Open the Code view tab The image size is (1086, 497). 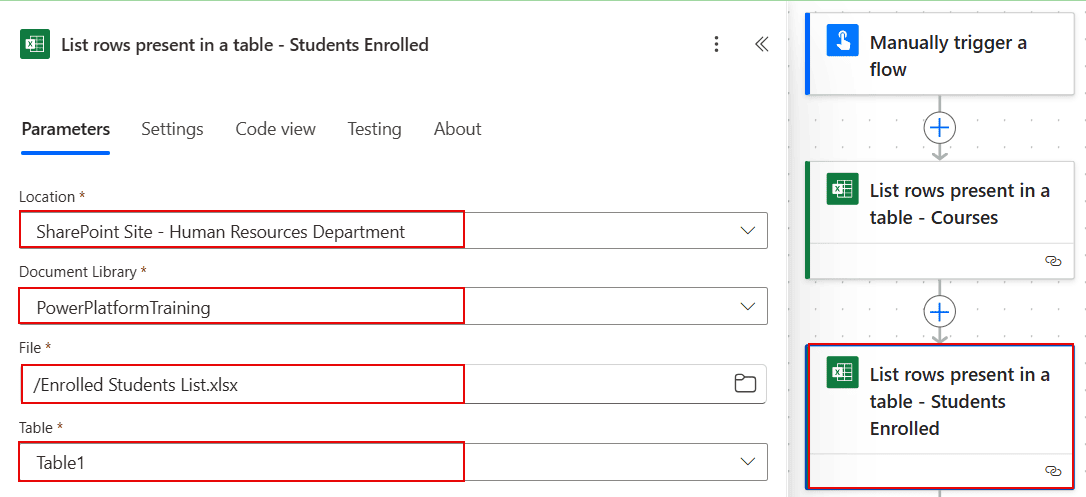[x=276, y=129]
